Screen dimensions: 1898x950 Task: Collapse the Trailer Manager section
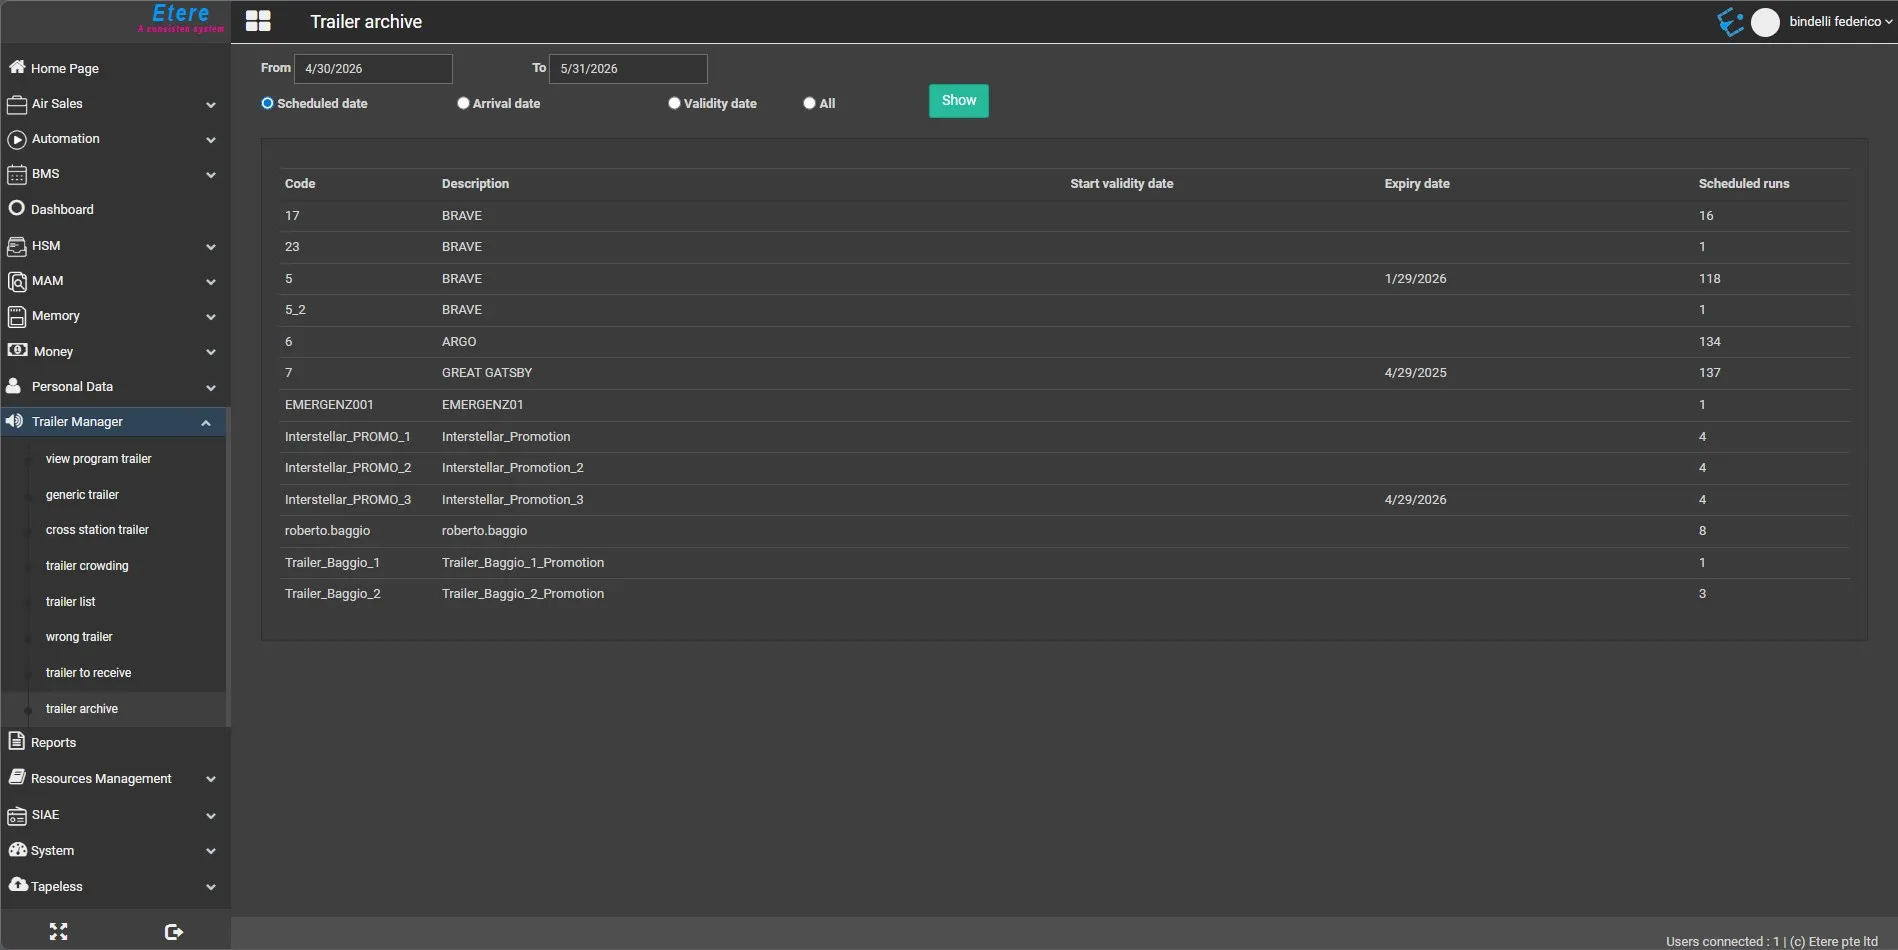coord(206,422)
